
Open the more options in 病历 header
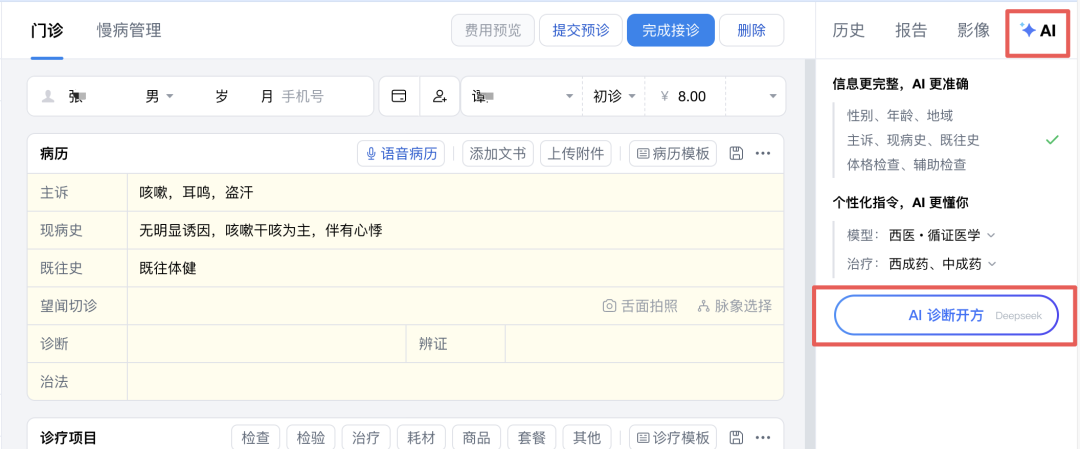pos(762,154)
